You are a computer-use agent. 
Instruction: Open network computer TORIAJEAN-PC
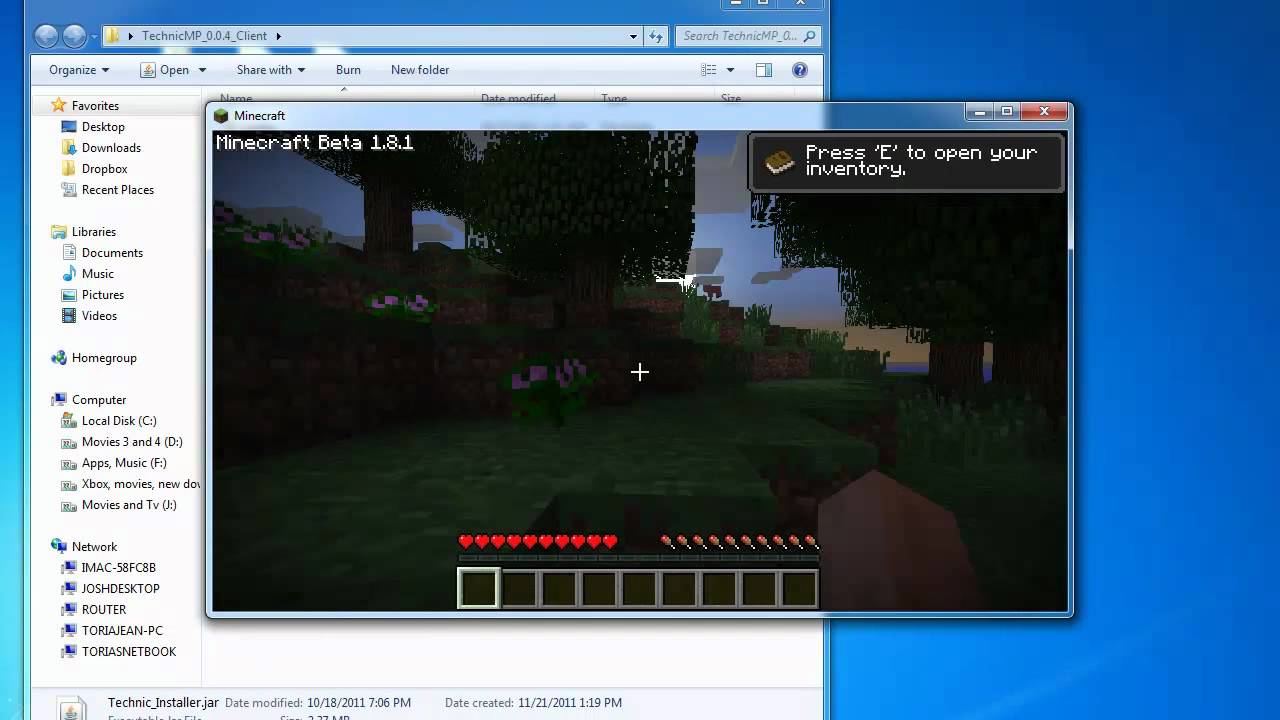click(x=122, y=631)
